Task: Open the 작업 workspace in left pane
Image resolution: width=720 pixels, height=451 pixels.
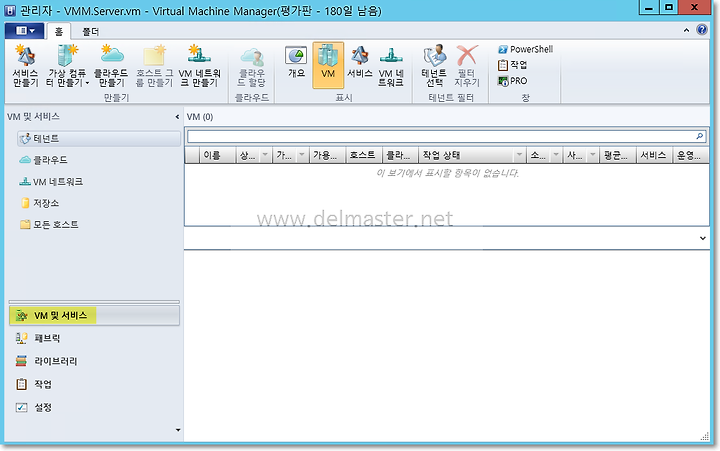Action: coord(34,384)
